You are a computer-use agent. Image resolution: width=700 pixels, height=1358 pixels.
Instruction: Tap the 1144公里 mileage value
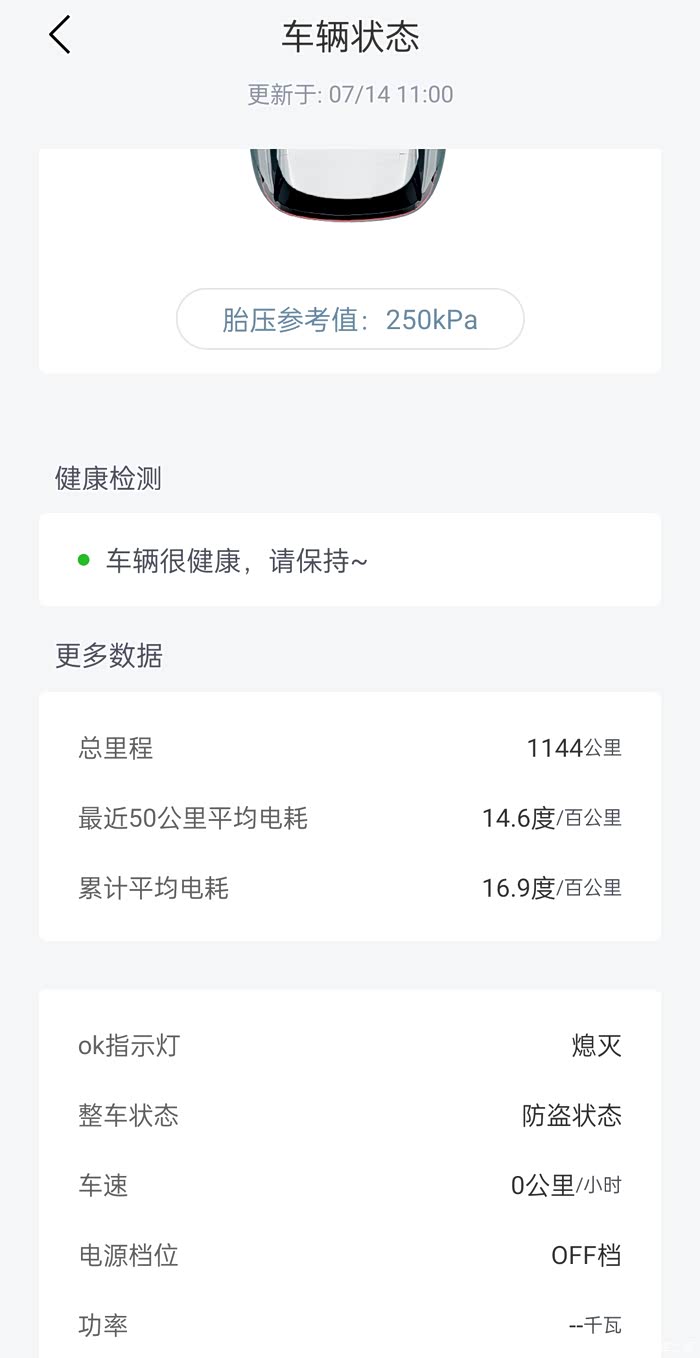pos(574,748)
